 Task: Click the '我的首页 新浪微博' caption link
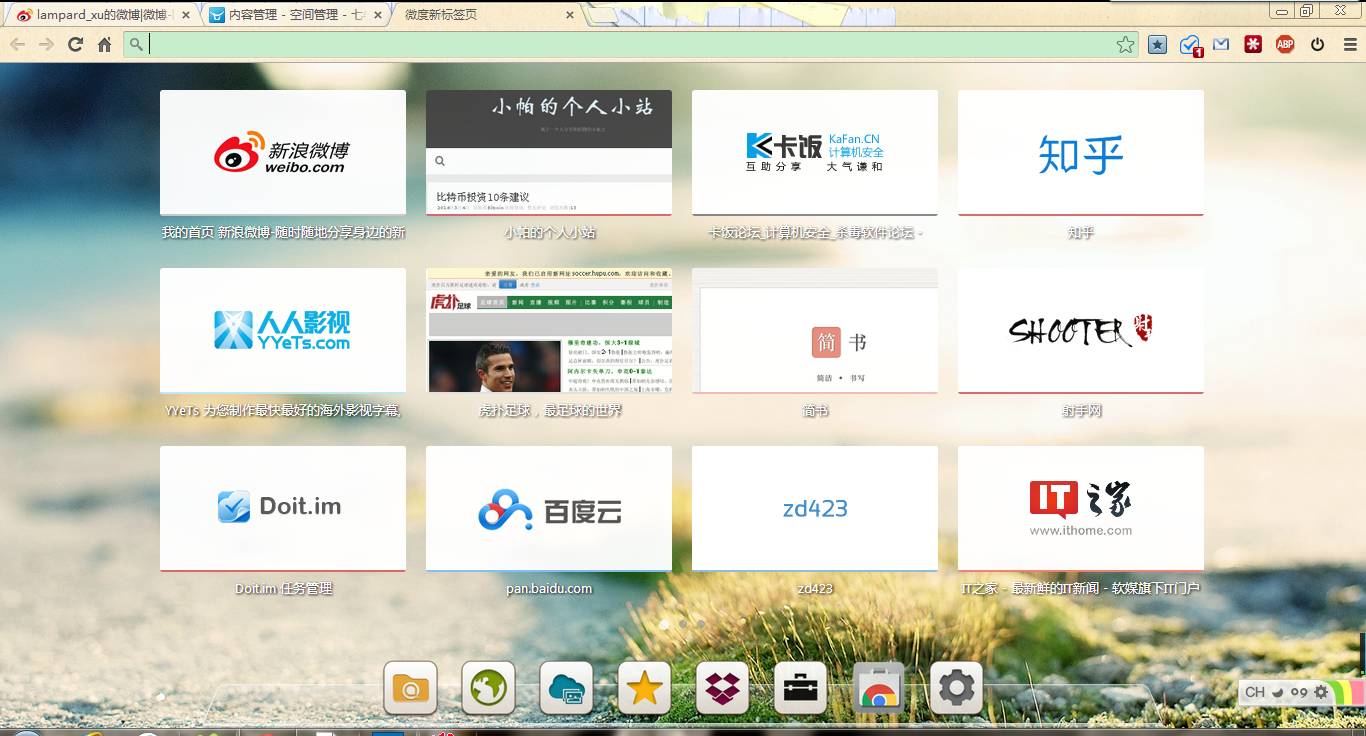click(x=283, y=232)
